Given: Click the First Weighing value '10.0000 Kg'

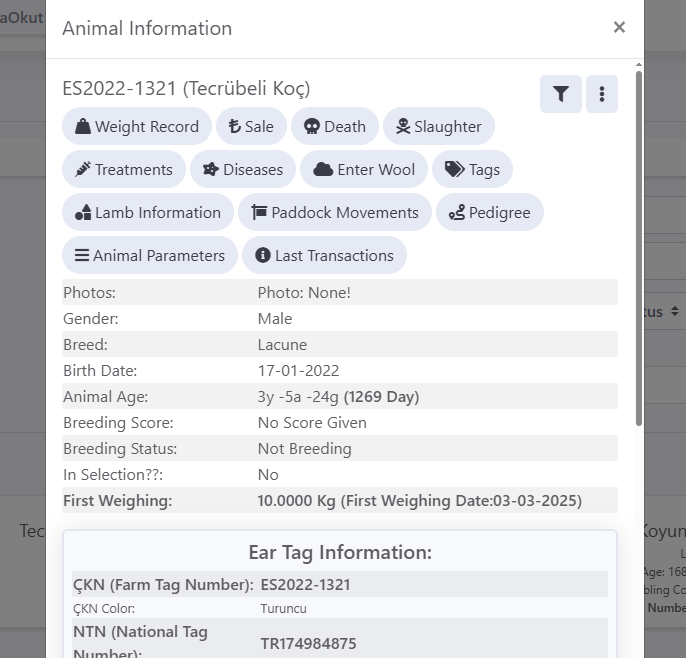Looking at the screenshot, I should (x=296, y=500).
